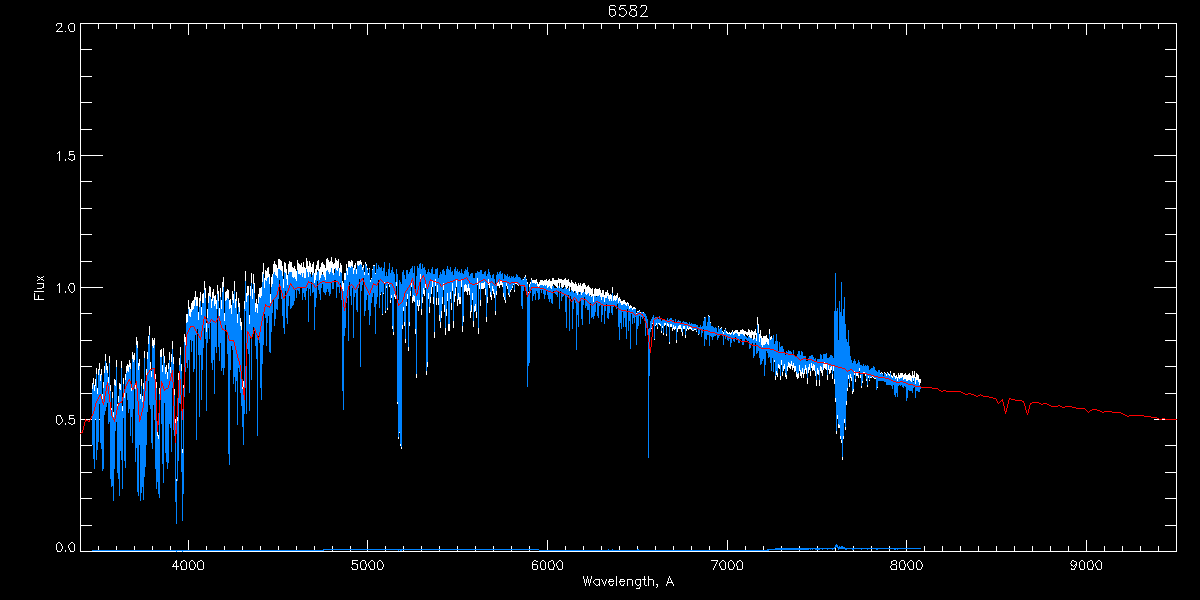Viewport: 1200px width, 600px height.
Task: Select the Flux axis label
Action: pos(40,288)
